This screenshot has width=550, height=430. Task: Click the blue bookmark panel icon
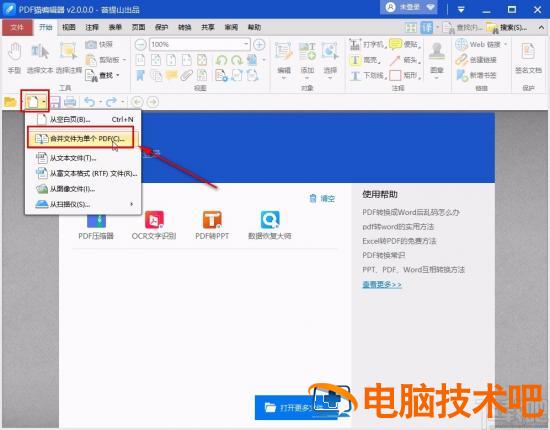[140, 75]
